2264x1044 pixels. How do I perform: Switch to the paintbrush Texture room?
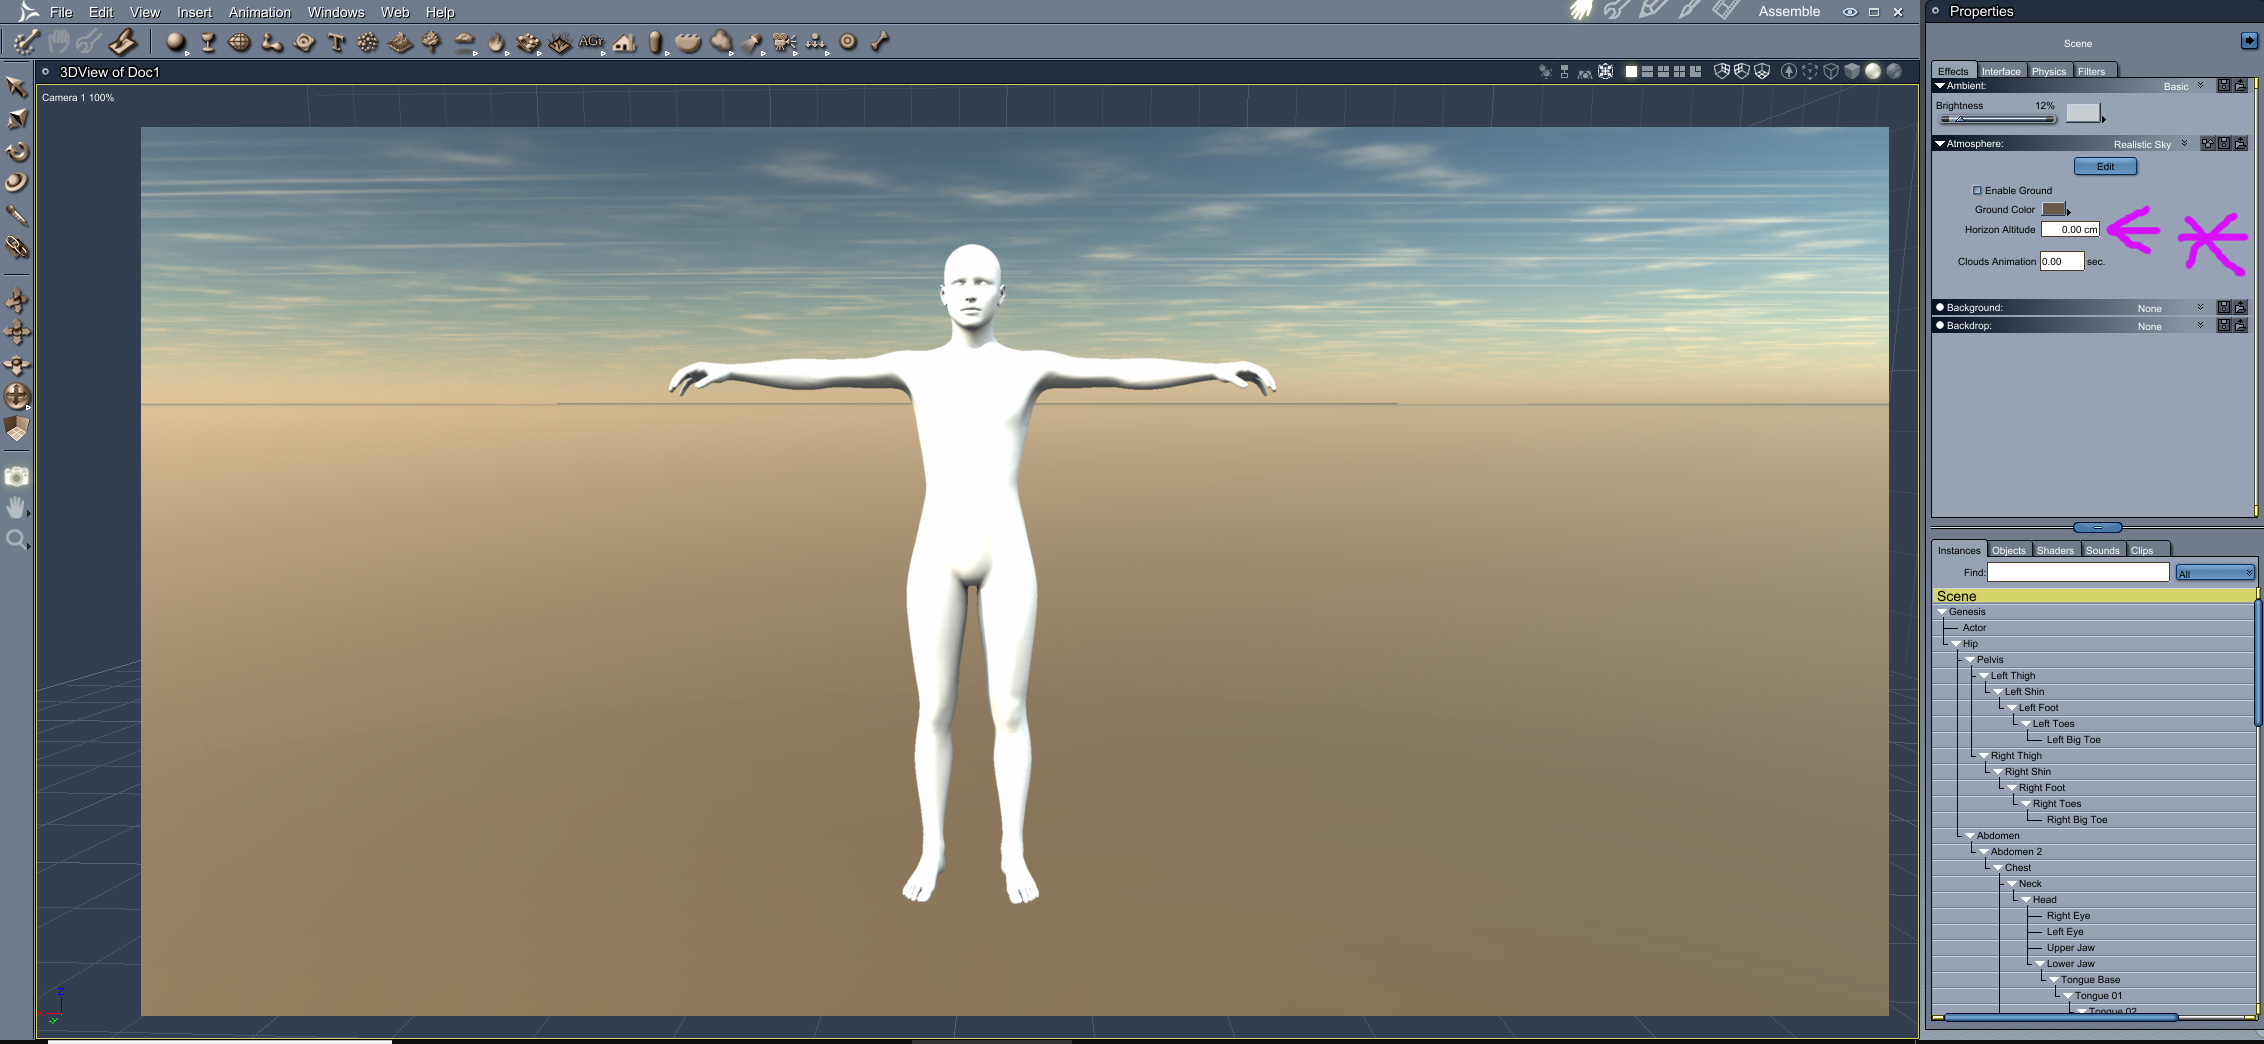click(1689, 11)
